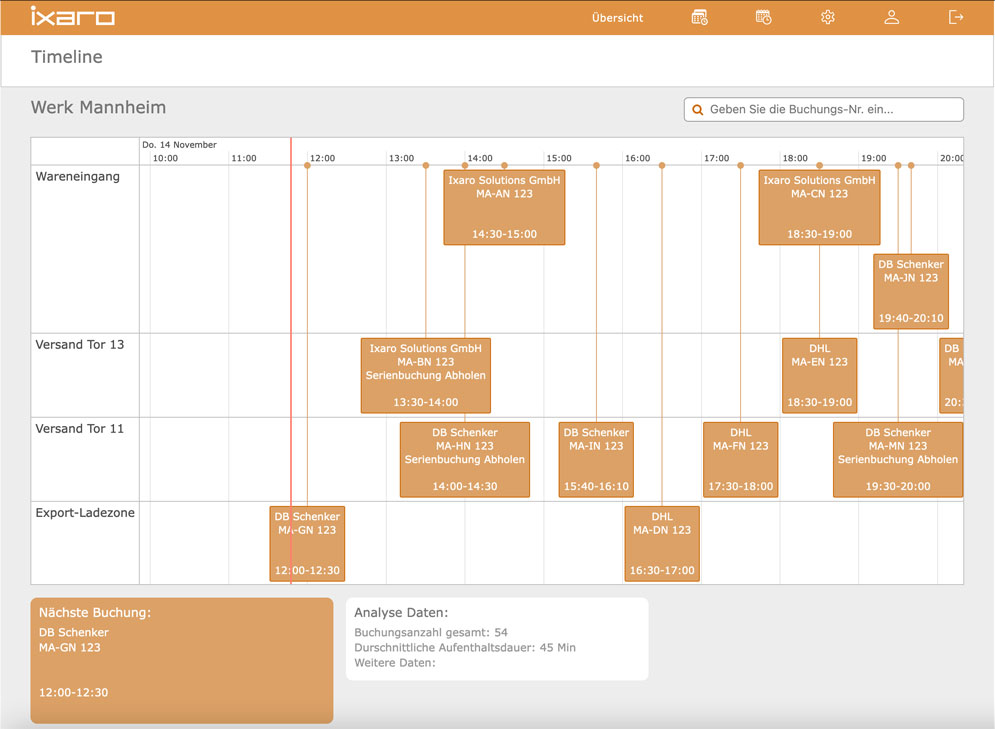The height and width of the screenshot is (729, 995).
Task: Click the ixaro logo
Action: point(73,16)
